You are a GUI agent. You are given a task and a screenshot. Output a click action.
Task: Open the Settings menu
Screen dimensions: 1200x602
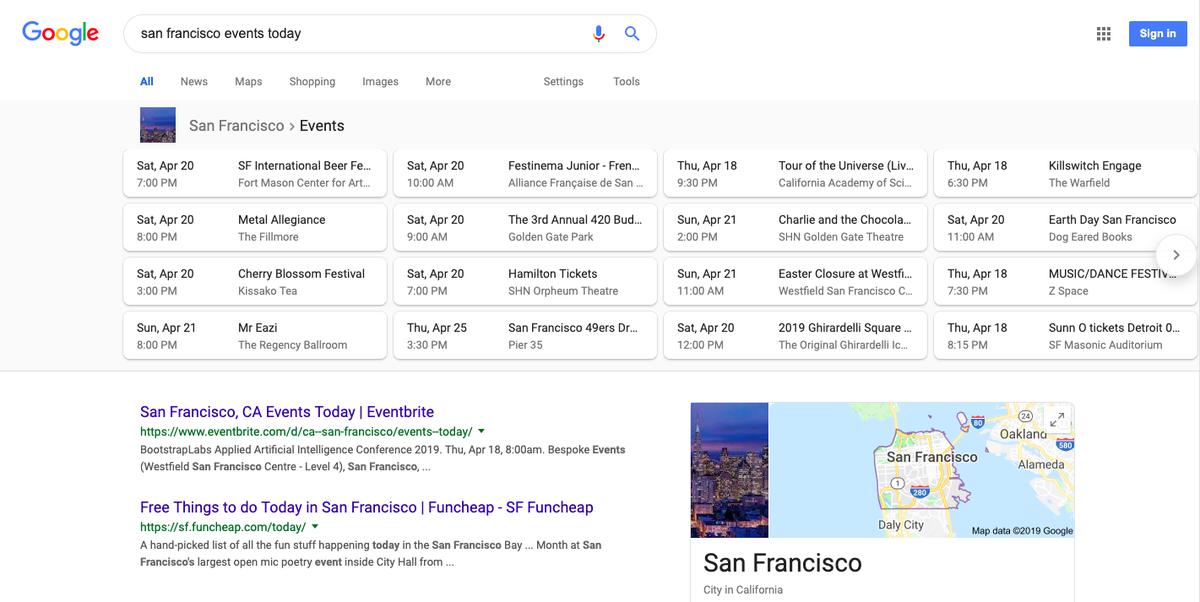click(x=563, y=81)
